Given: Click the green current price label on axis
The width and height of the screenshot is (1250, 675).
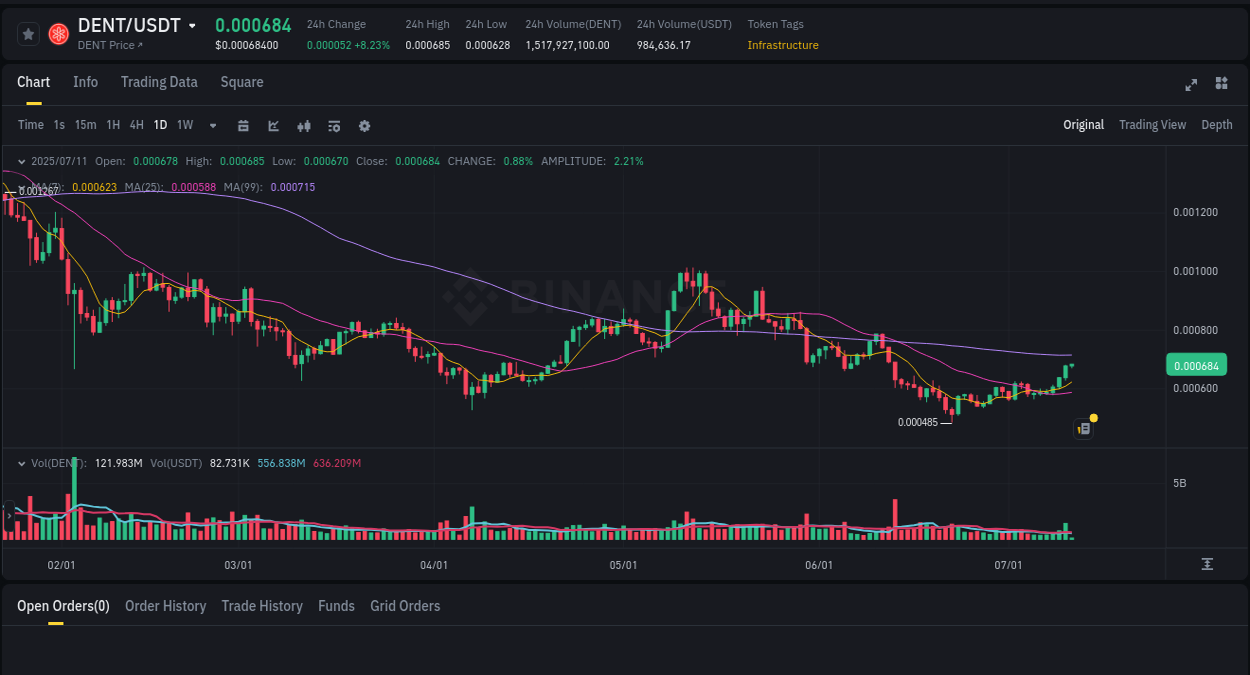Looking at the screenshot, I should coord(1196,365).
